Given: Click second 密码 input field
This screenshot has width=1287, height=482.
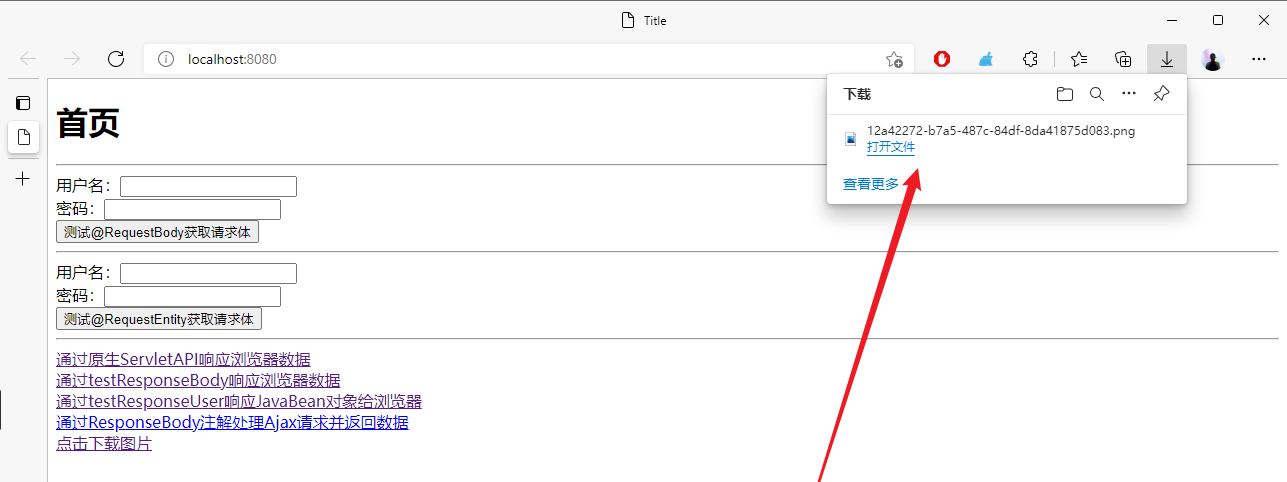Looking at the screenshot, I should coord(192,297).
